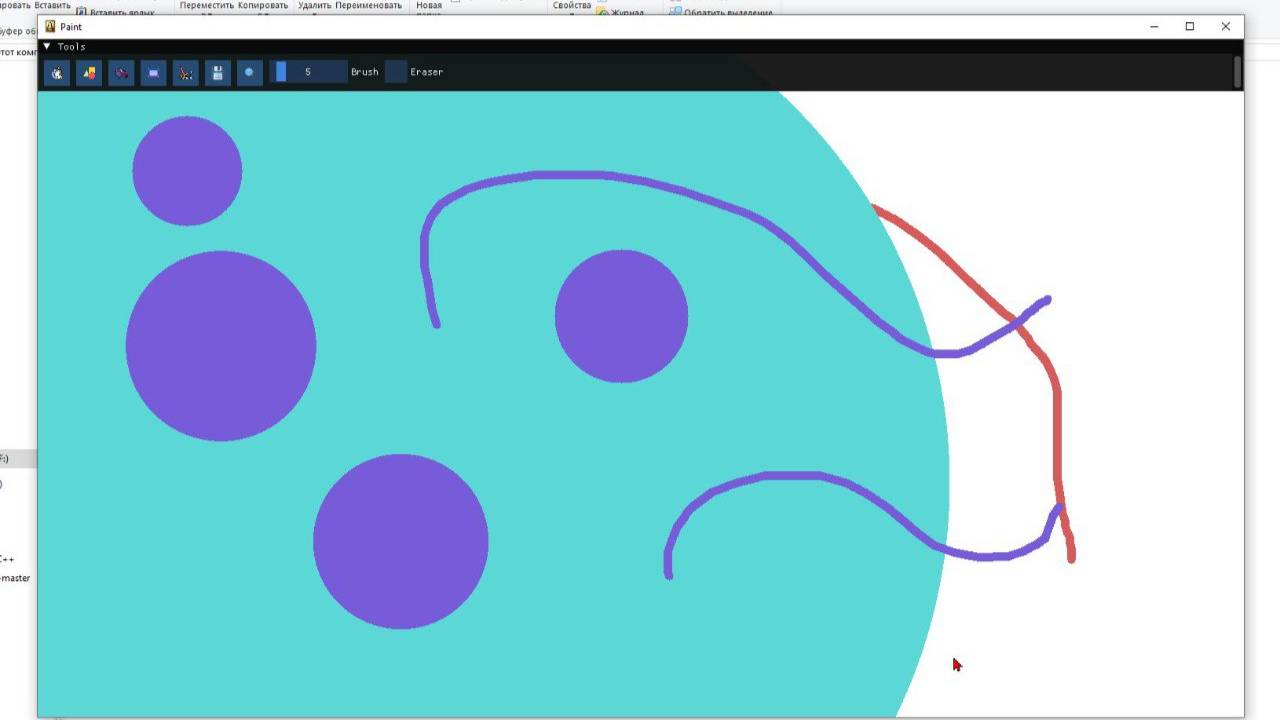The width and height of the screenshot is (1280, 720).
Task: Click the Tools panel scrollbar
Action: [1238, 72]
